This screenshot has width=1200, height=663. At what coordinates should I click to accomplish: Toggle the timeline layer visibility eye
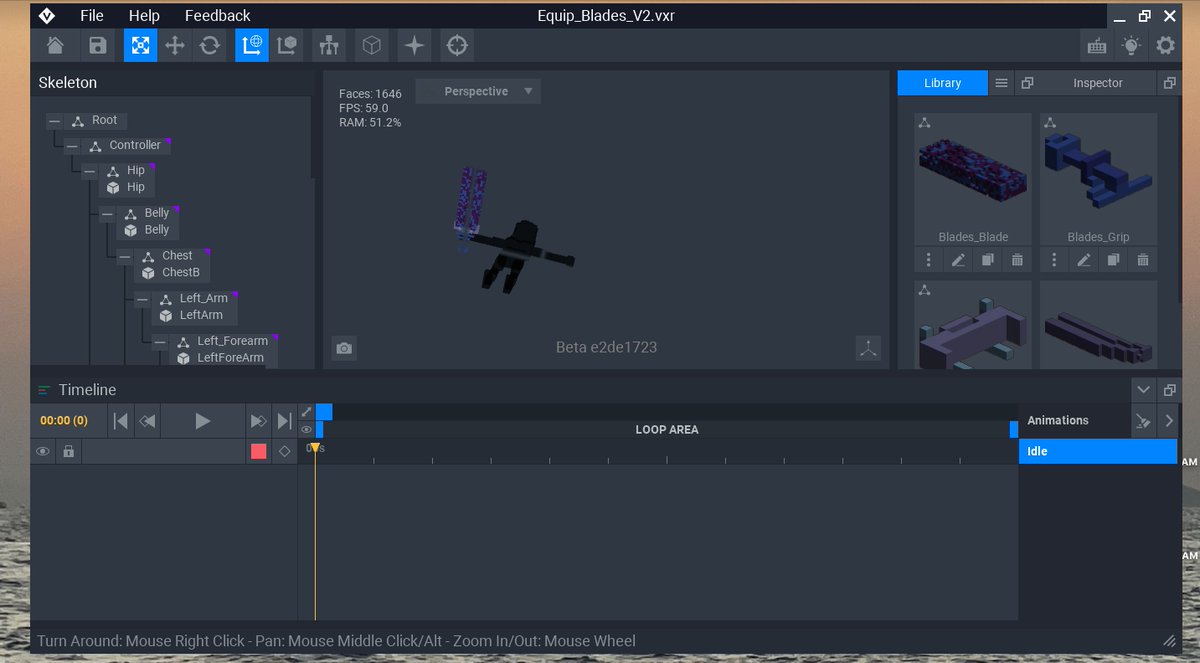click(x=42, y=452)
